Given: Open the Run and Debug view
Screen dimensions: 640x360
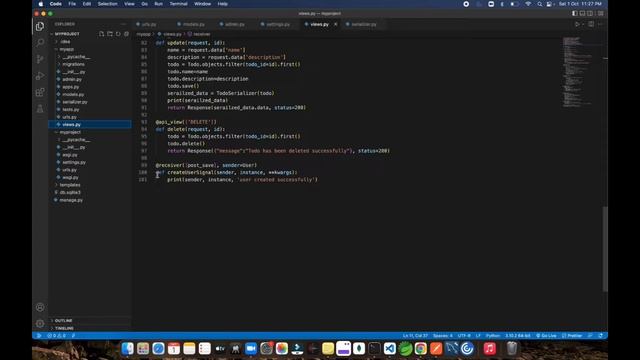Looking at the screenshot, I should pos(40,76).
